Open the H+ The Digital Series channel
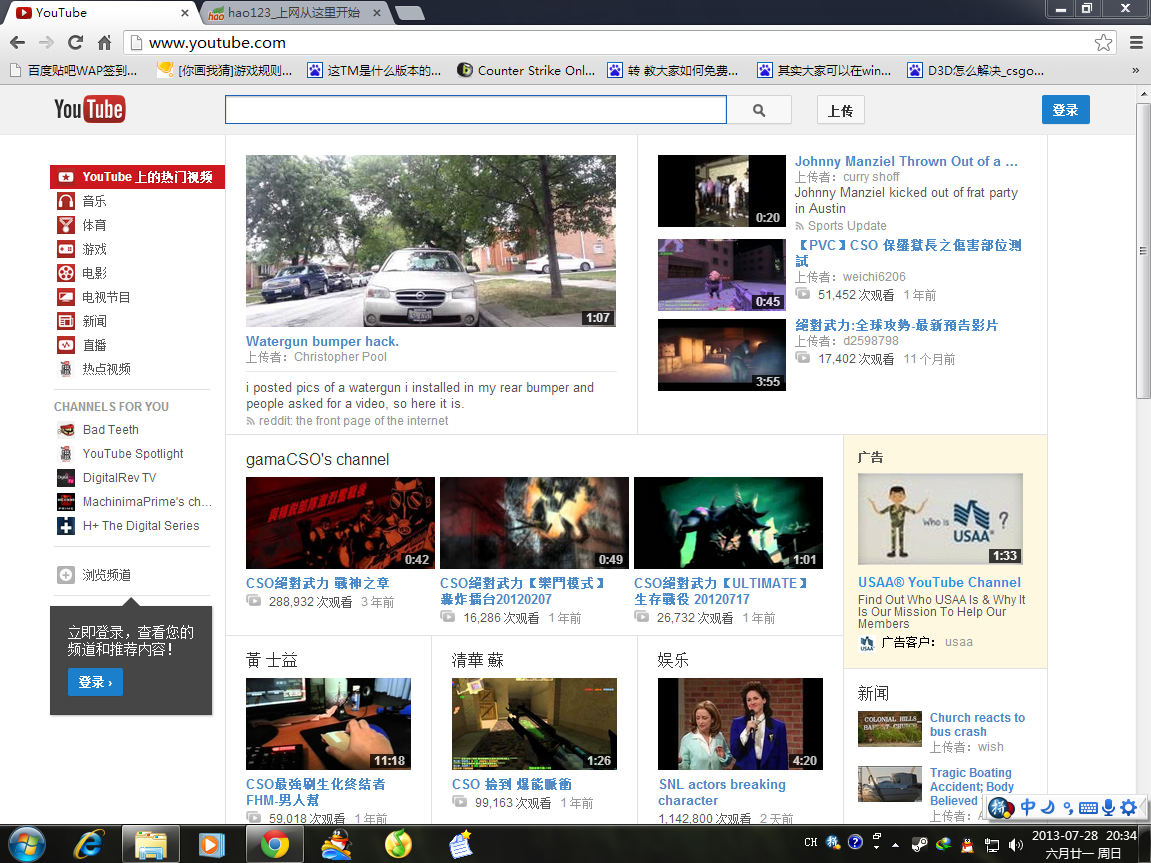Image resolution: width=1151 pixels, height=863 pixels. click(140, 525)
